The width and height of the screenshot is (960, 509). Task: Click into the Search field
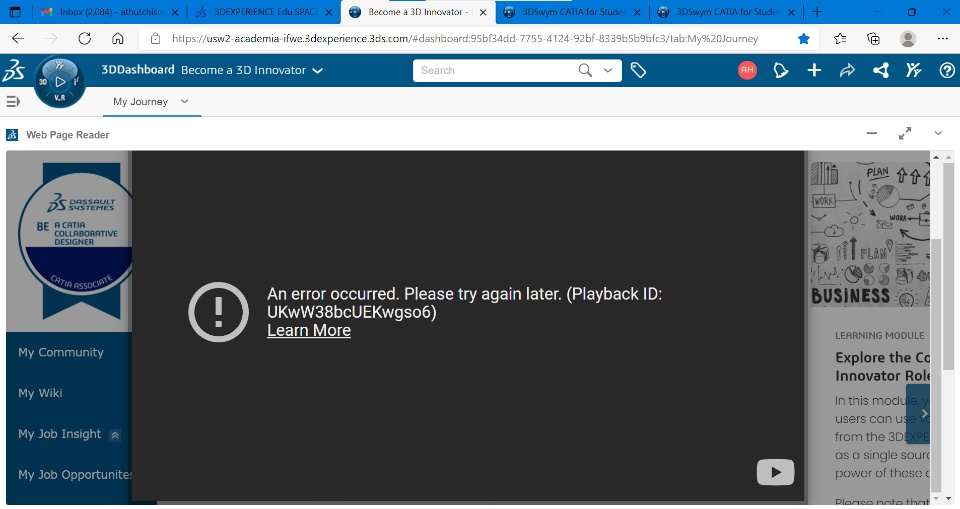pyautogui.click(x=496, y=70)
